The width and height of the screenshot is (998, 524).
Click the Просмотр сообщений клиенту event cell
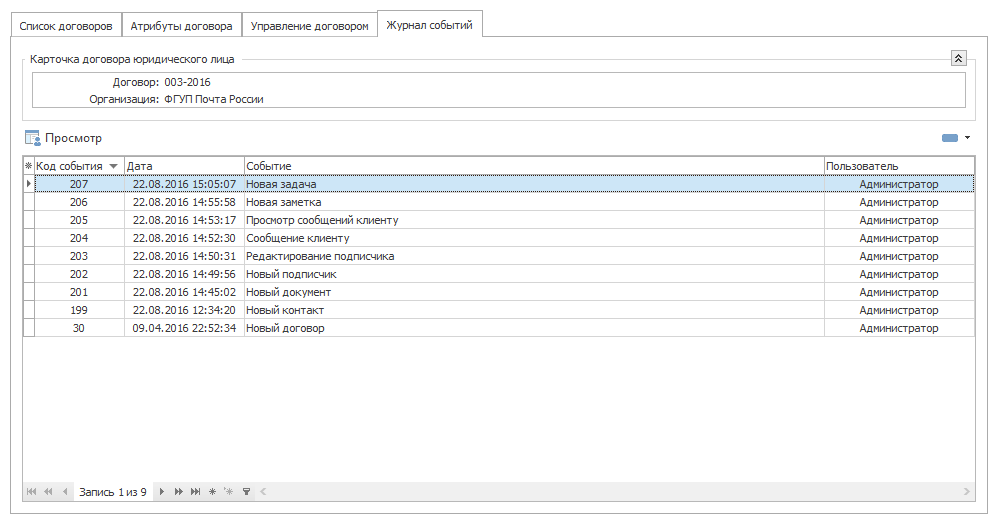pyautogui.click(x=534, y=220)
